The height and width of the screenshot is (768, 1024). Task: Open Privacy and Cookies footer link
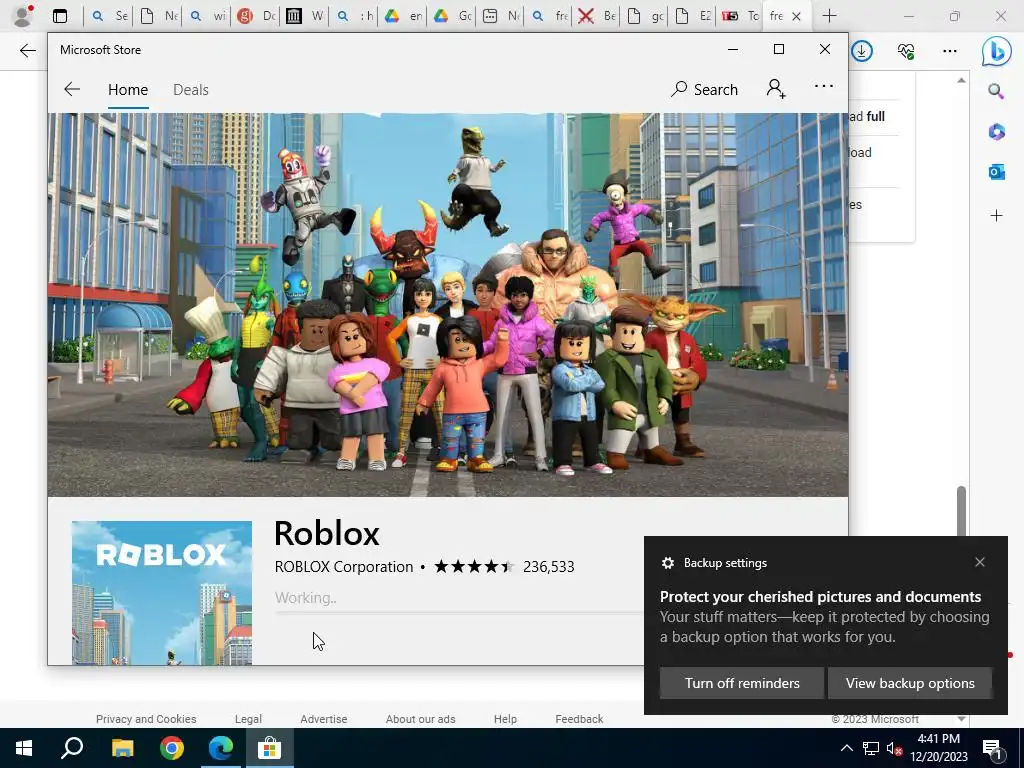pyautogui.click(x=146, y=719)
